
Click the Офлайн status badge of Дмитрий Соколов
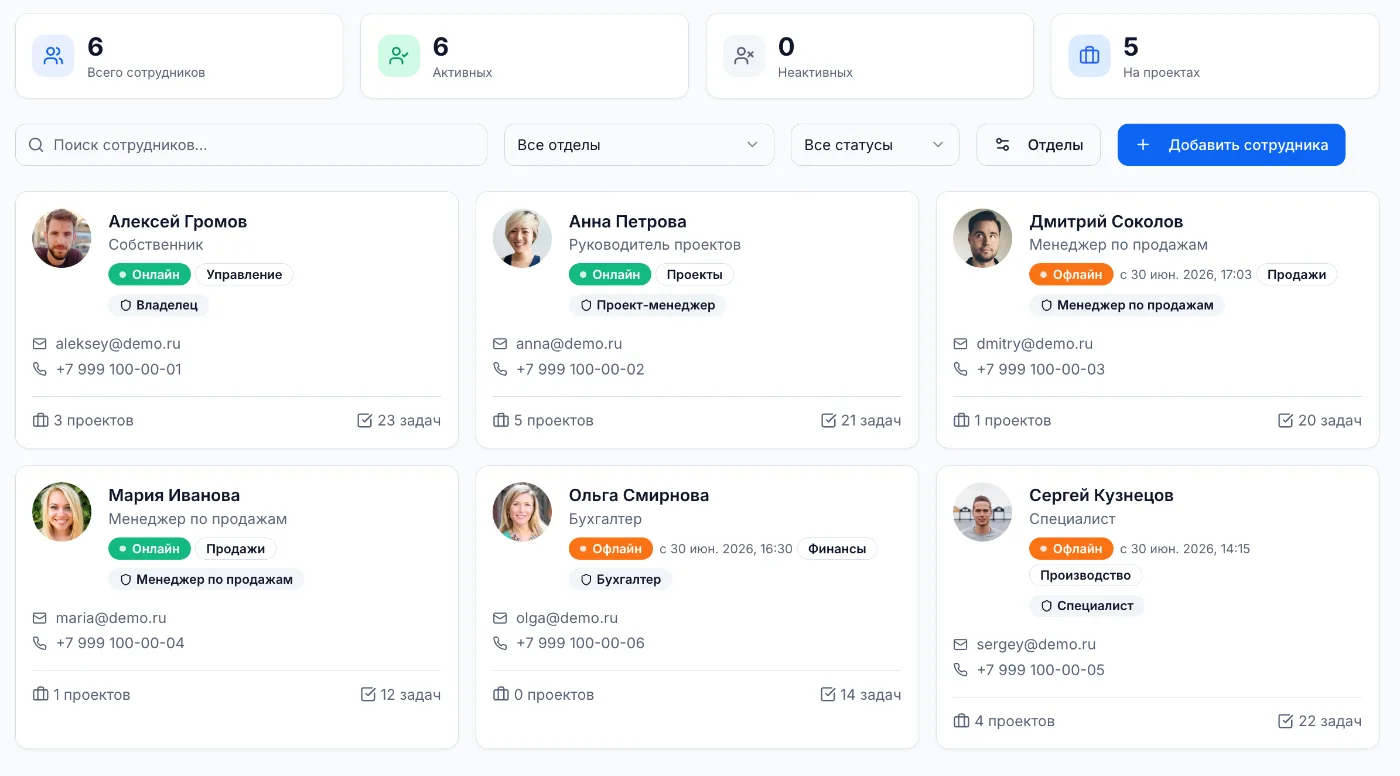pyautogui.click(x=1070, y=274)
